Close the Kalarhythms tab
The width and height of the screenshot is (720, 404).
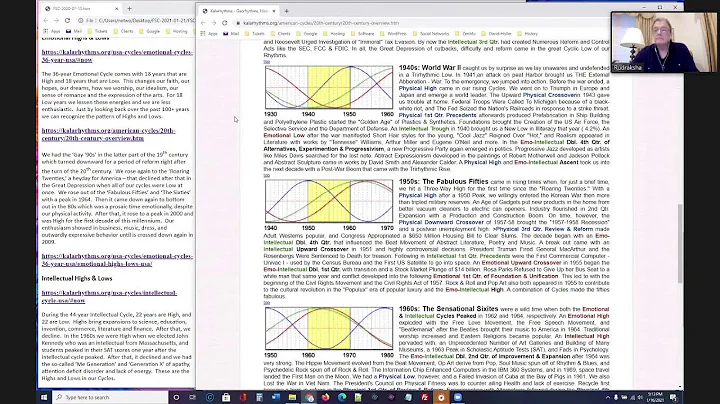click(x=274, y=11)
